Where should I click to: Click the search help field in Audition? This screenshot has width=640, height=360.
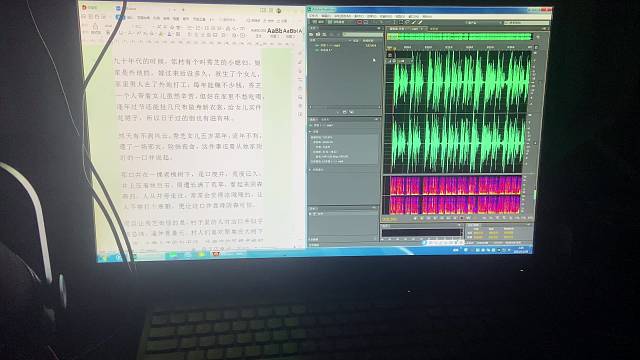527,23
